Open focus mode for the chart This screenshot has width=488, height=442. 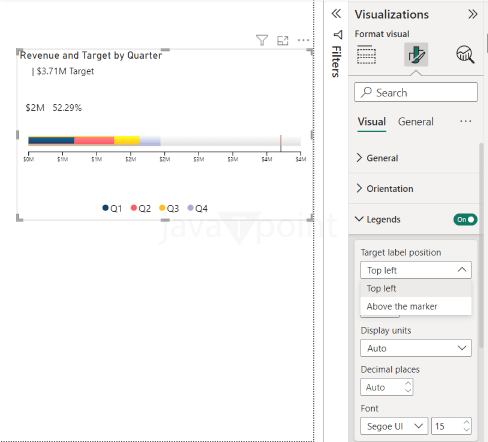click(x=283, y=40)
